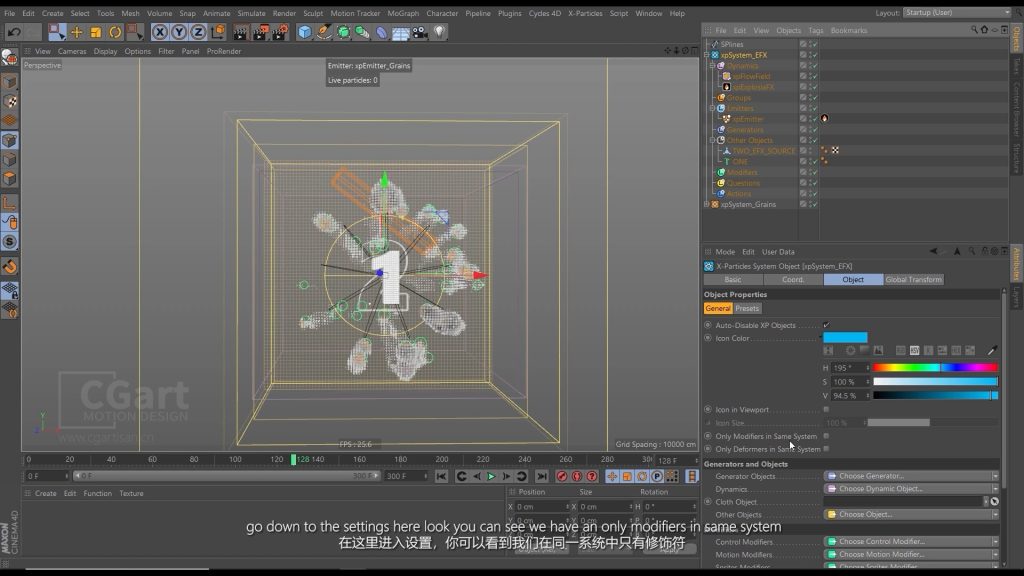
Task: Activate the Scale tool
Action: click(95, 31)
